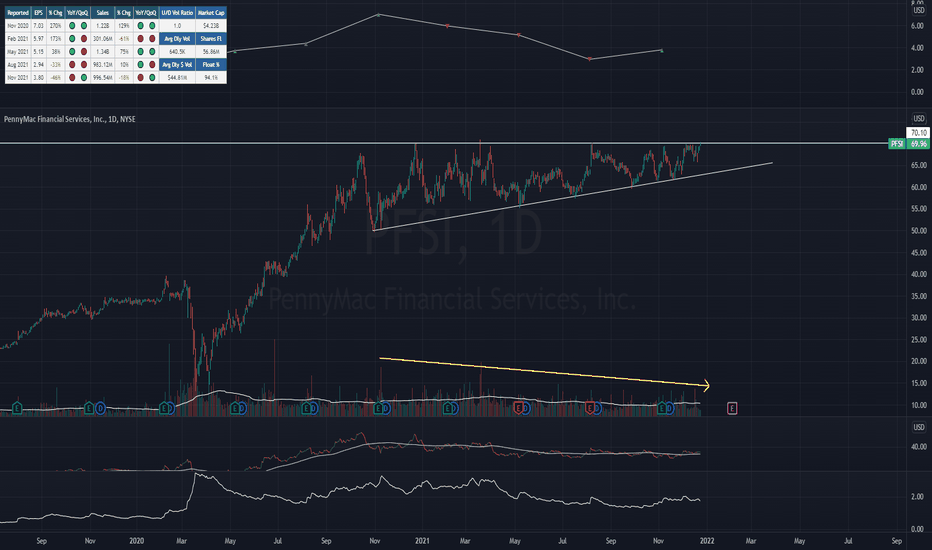Screen dimensions: 932x550
Task: Open the earnings marker near November 2020
Action: [x=378, y=408]
